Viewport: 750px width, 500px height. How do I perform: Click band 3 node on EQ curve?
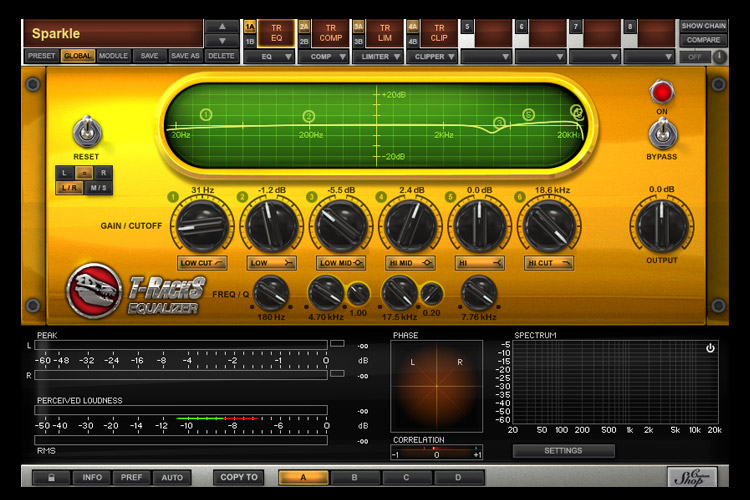(499, 122)
